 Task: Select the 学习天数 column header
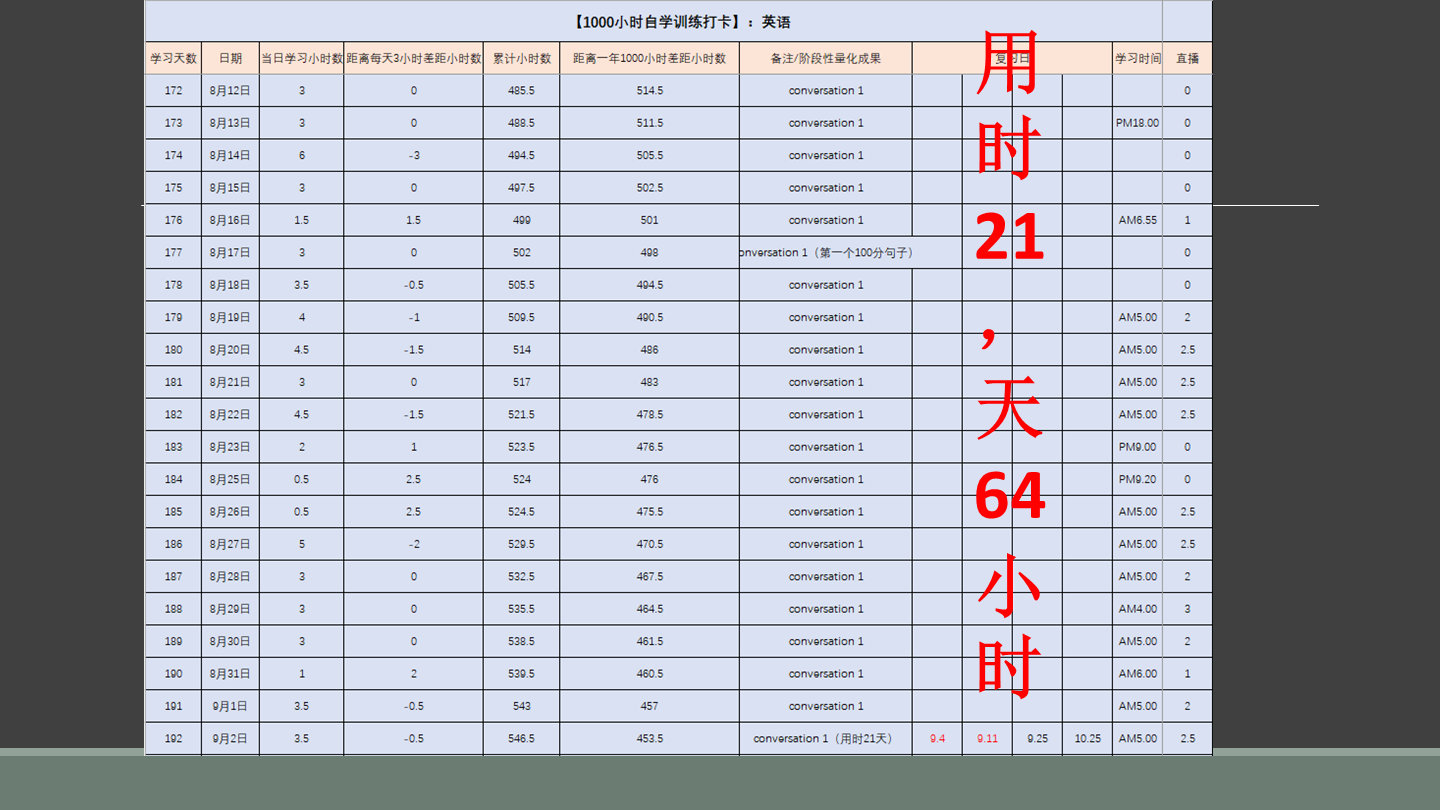pyautogui.click(x=173, y=58)
